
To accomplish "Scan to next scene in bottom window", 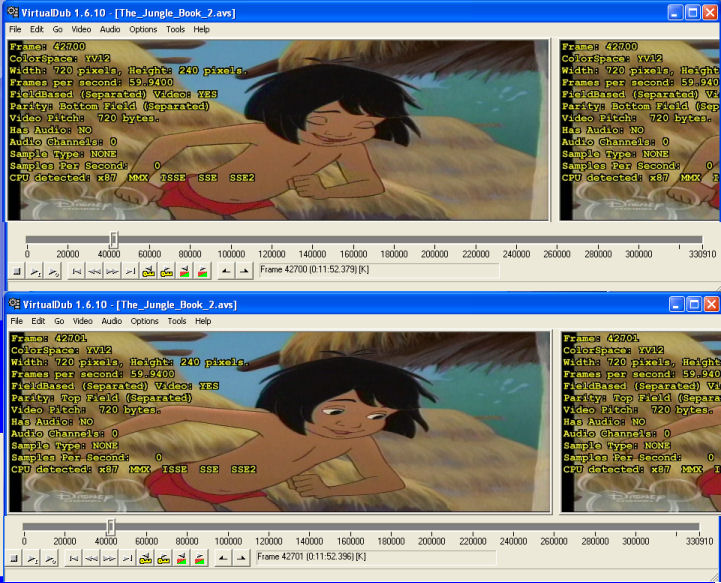I will [x=200, y=558].
